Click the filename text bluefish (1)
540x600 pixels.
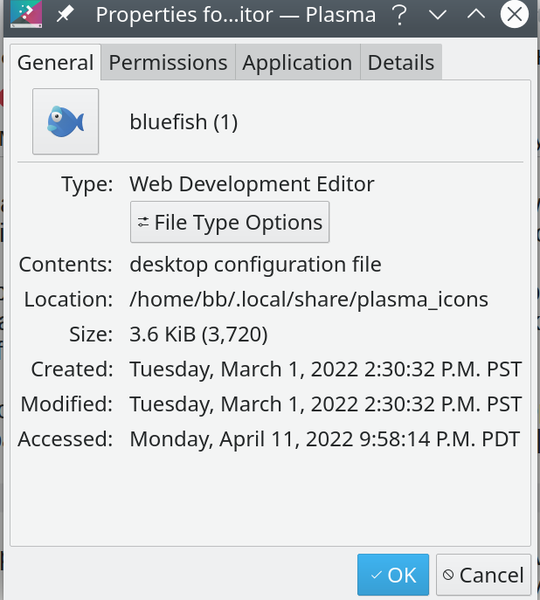pyautogui.click(x=184, y=122)
